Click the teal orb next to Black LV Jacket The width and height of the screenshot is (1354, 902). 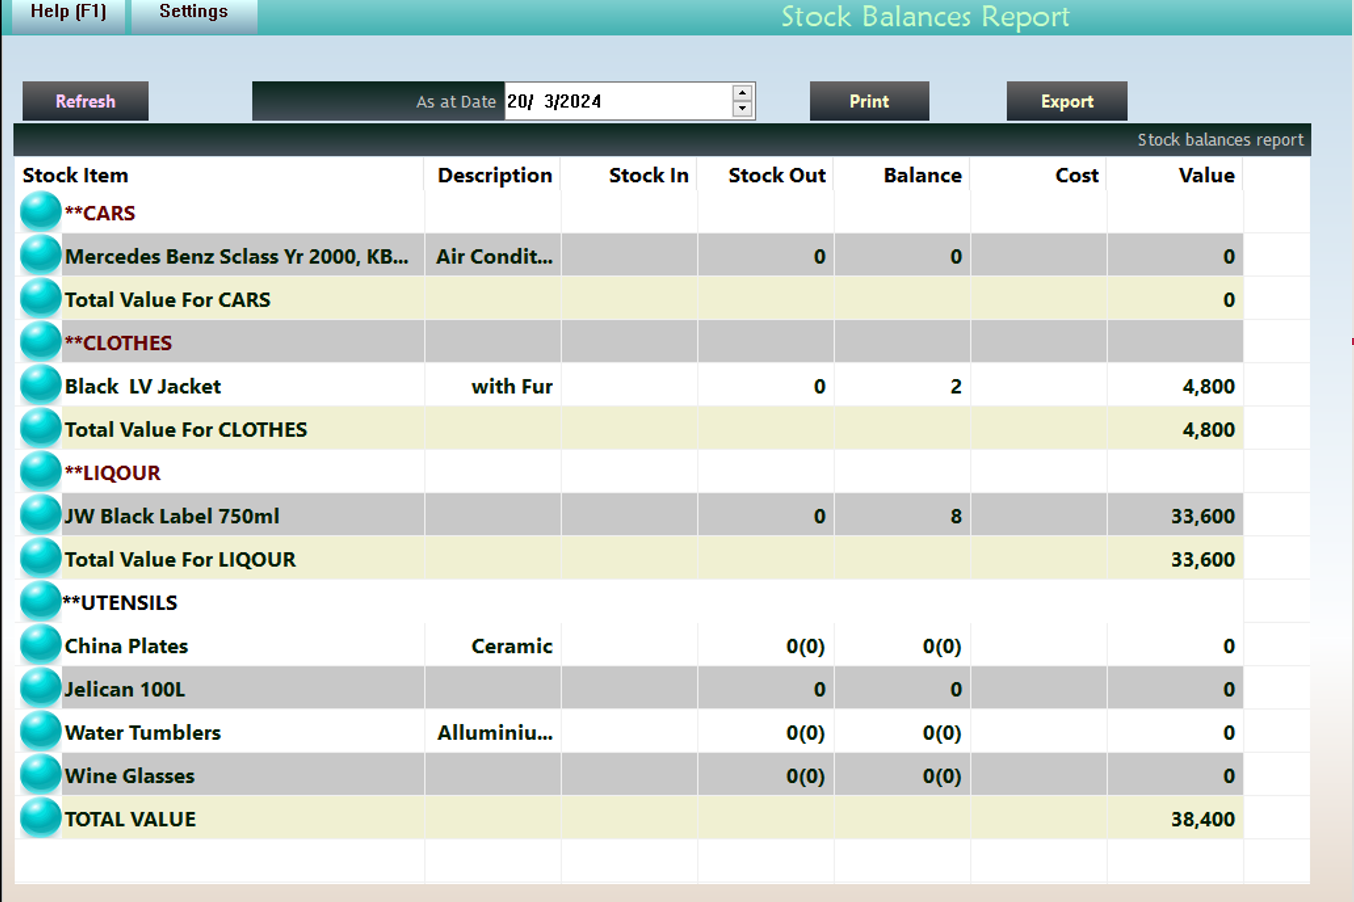coord(40,385)
